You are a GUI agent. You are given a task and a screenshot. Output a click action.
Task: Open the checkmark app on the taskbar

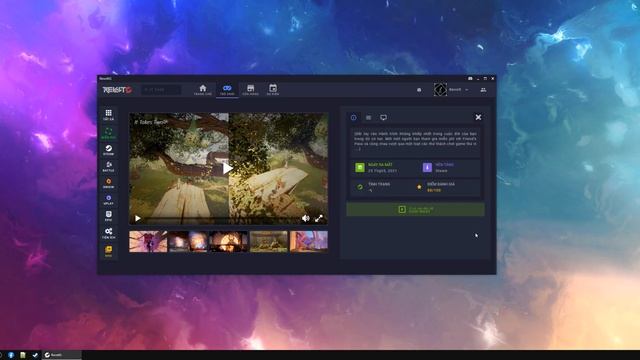(x=35, y=355)
